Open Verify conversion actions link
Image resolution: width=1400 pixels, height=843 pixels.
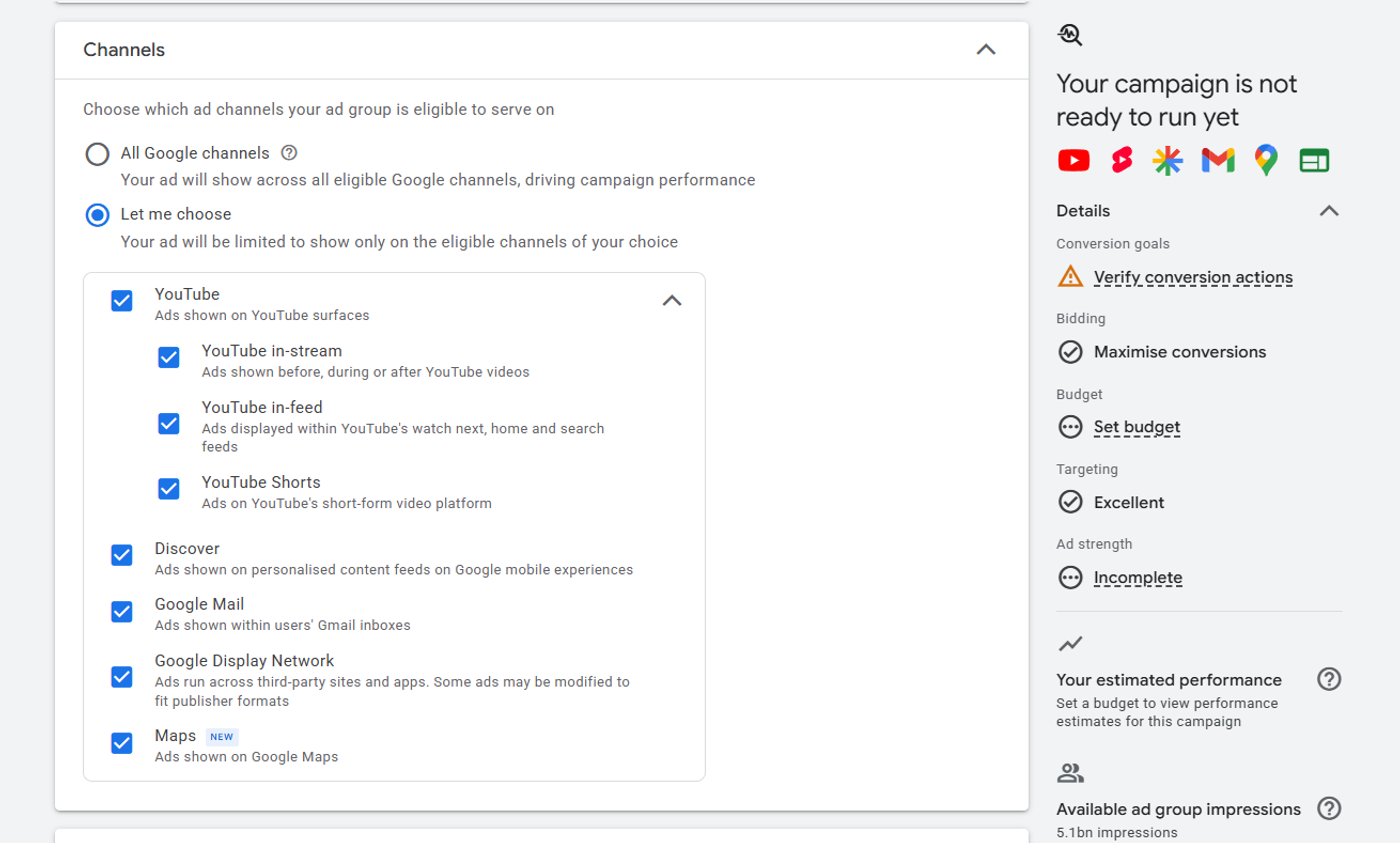tap(1193, 277)
